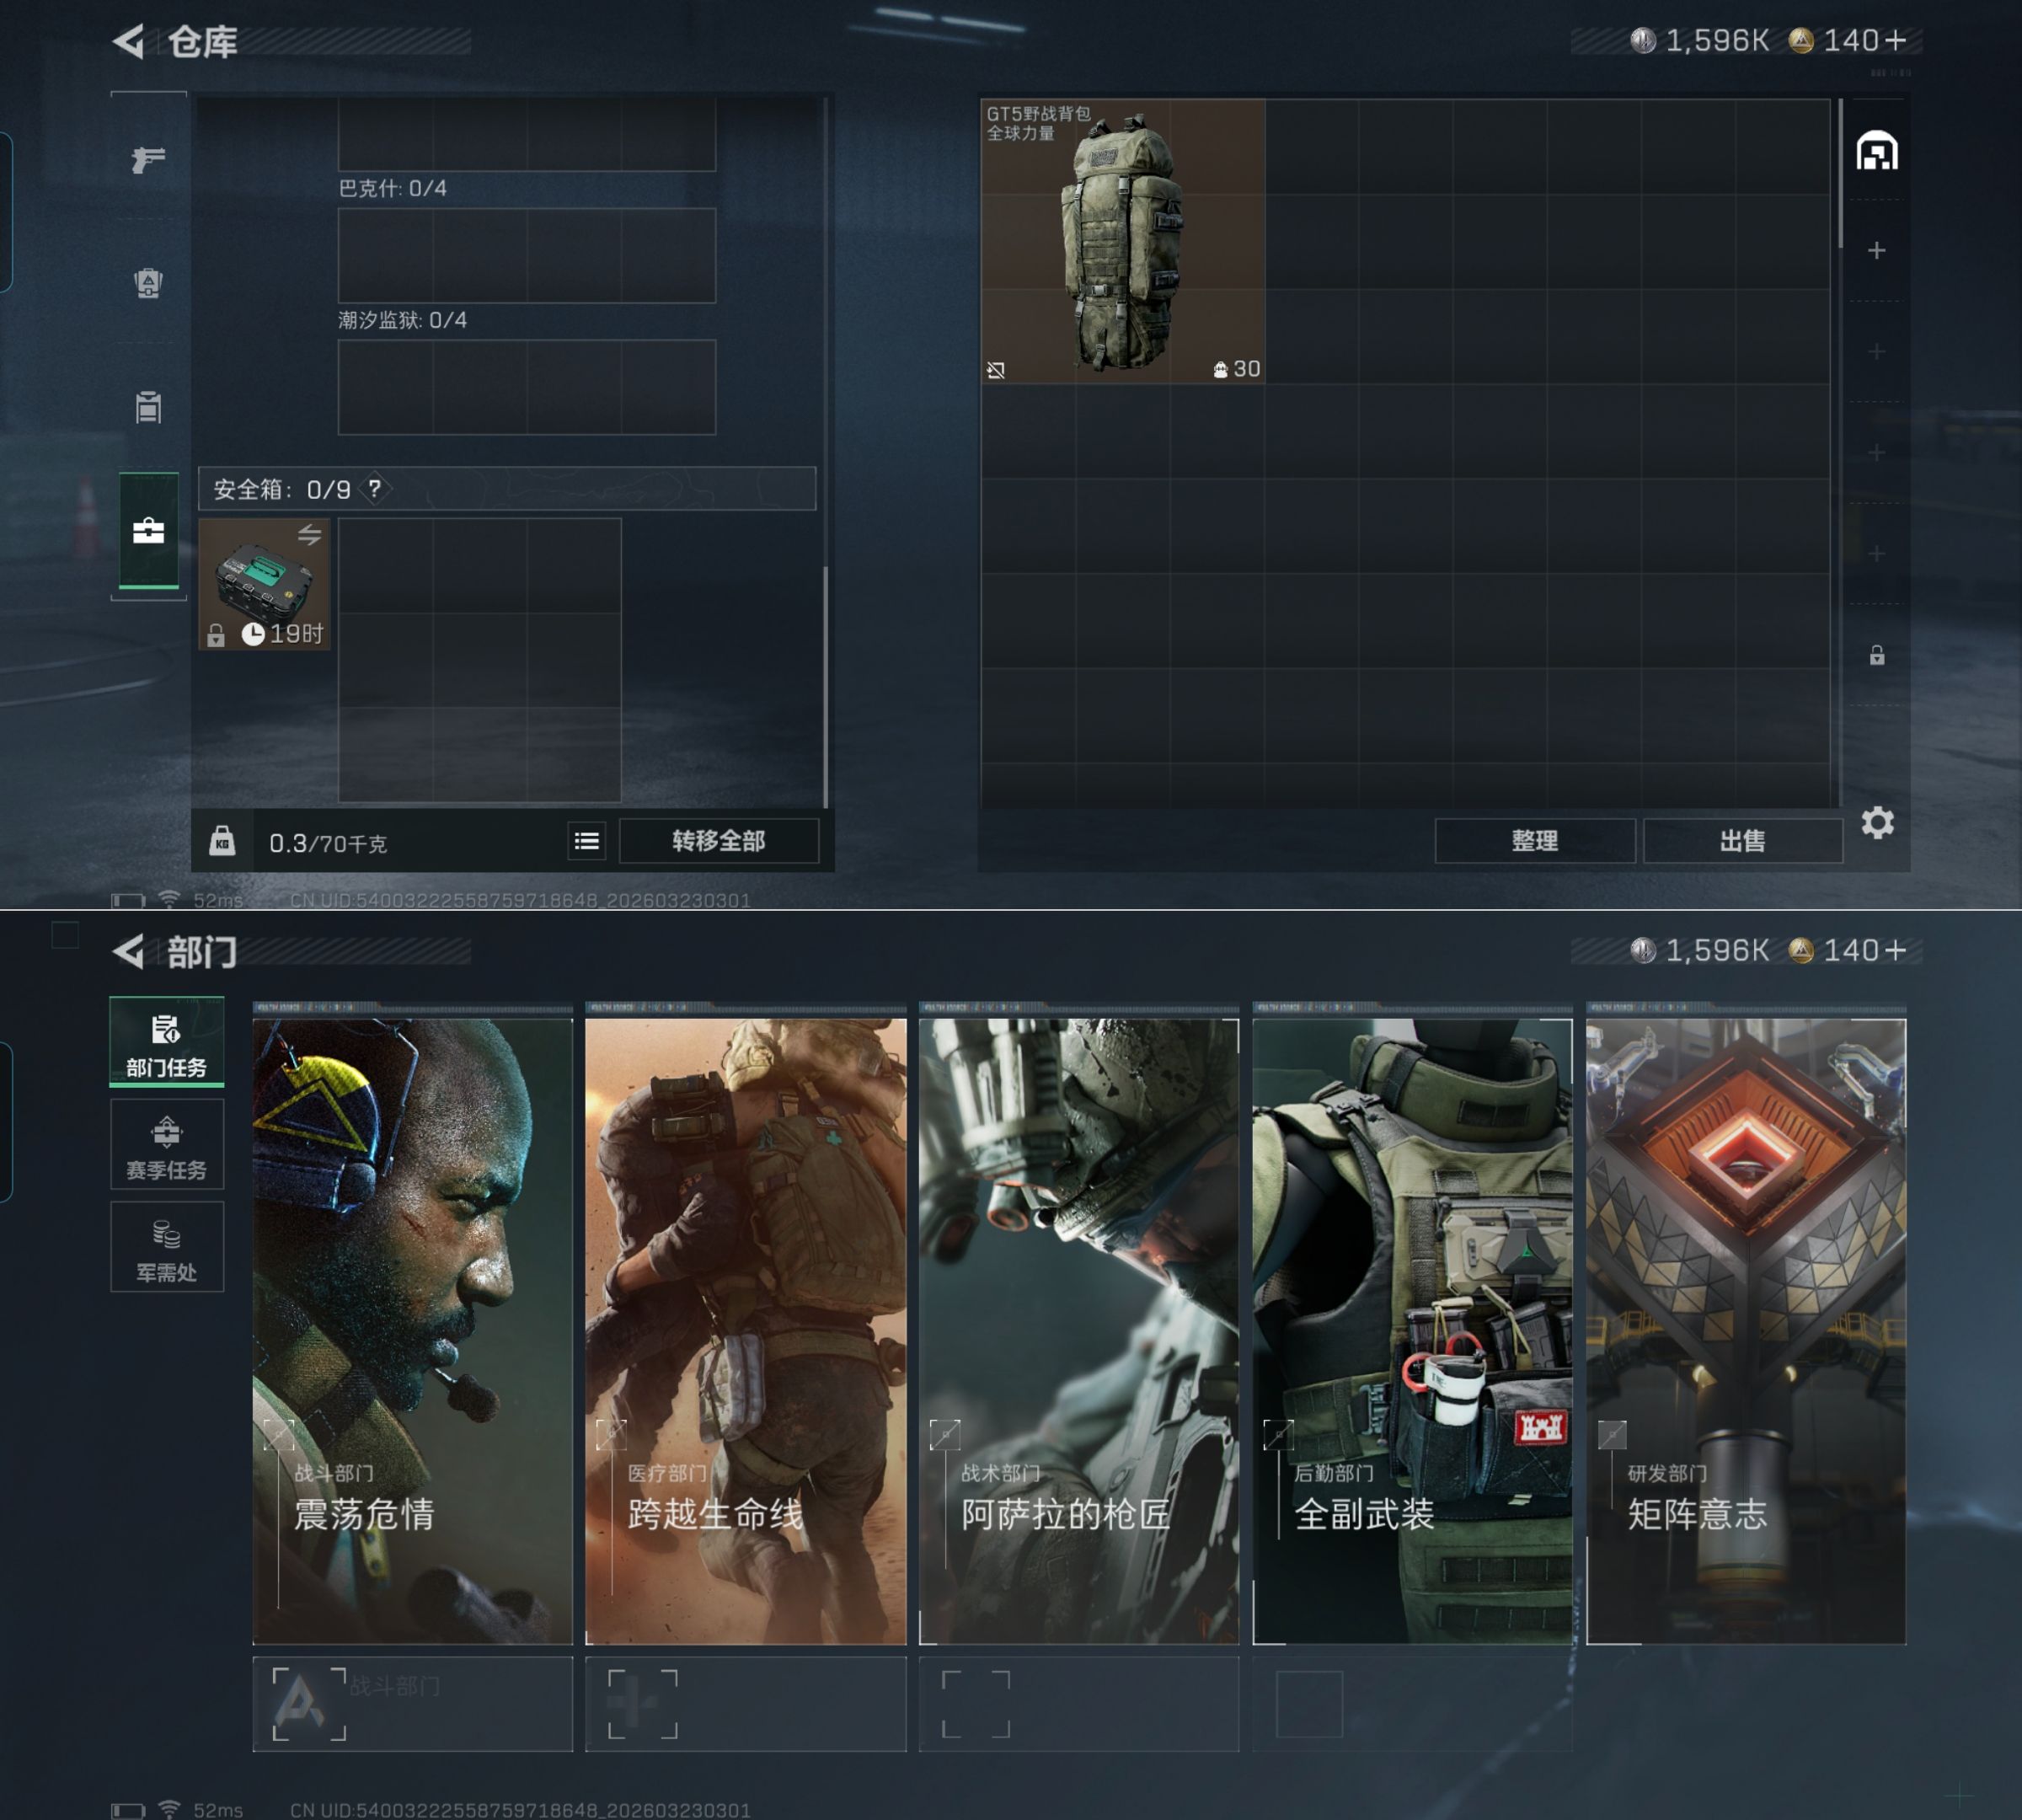Switch to the 赛季任务 tab
The image size is (2022, 1820).
point(166,1145)
